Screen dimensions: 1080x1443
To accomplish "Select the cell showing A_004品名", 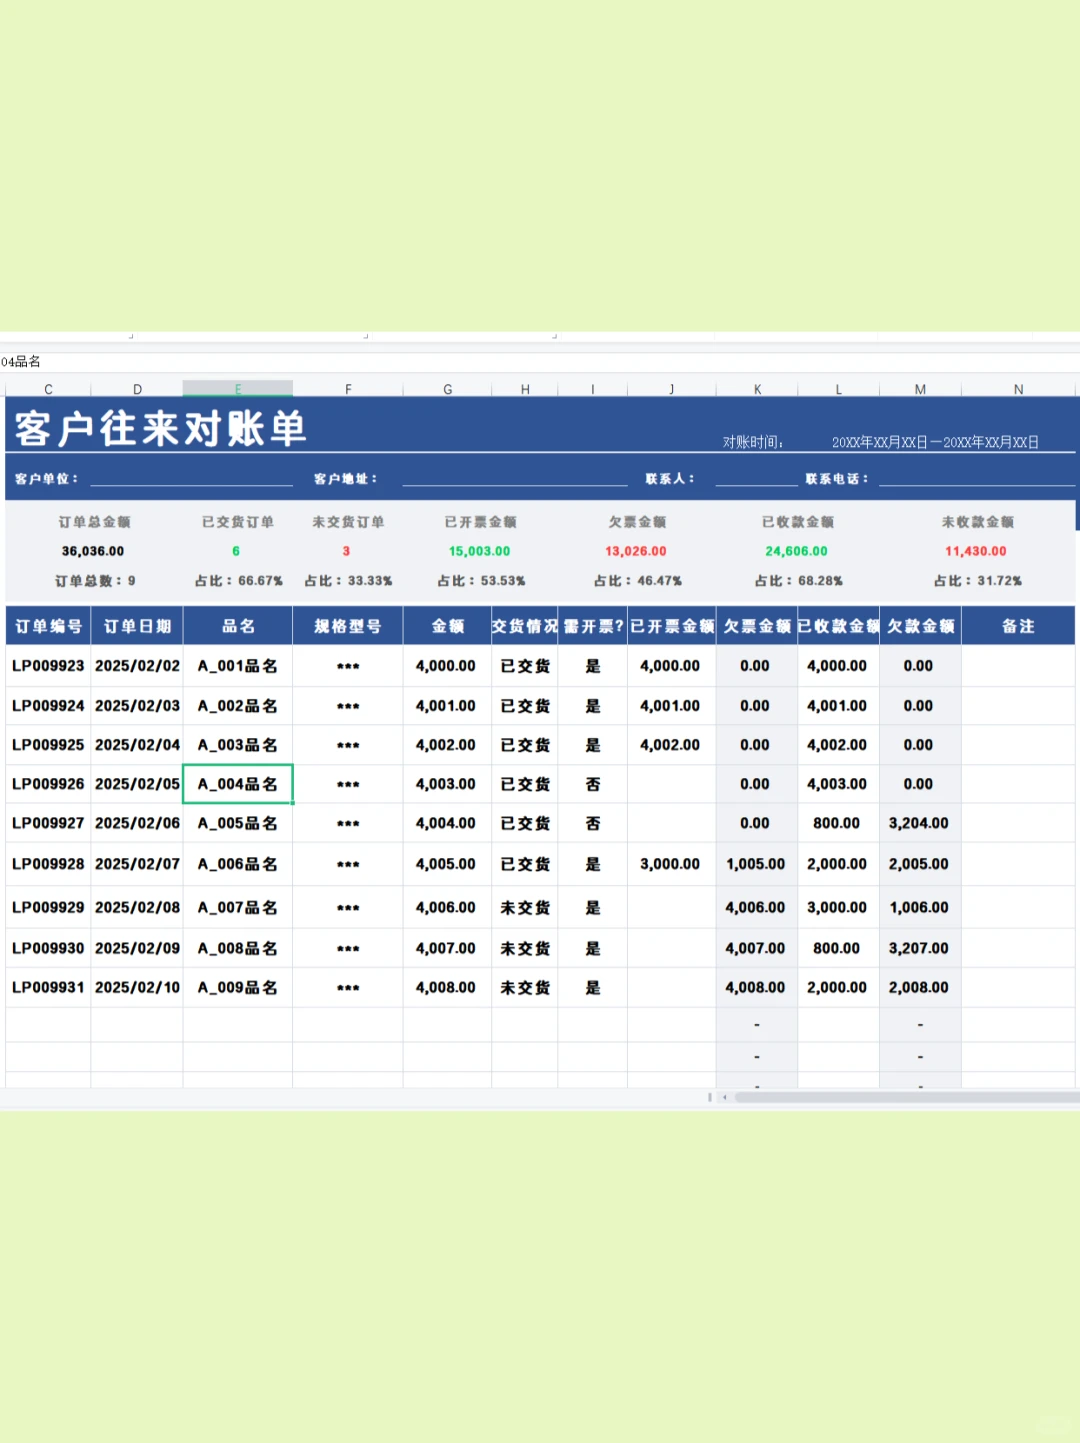I will (238, 784).
